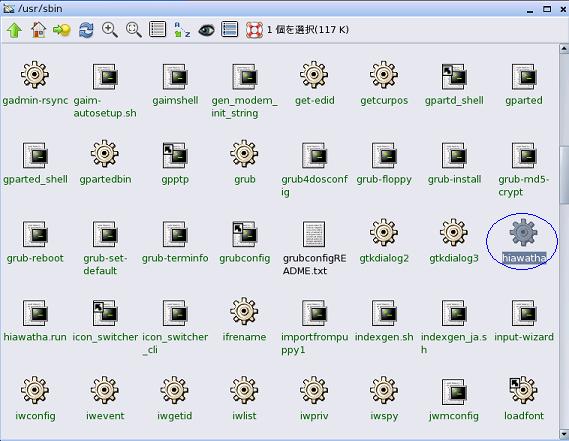Change sort order with A-Z icon
This screenshot has width=569, height=441.
[x=182, y=30]
